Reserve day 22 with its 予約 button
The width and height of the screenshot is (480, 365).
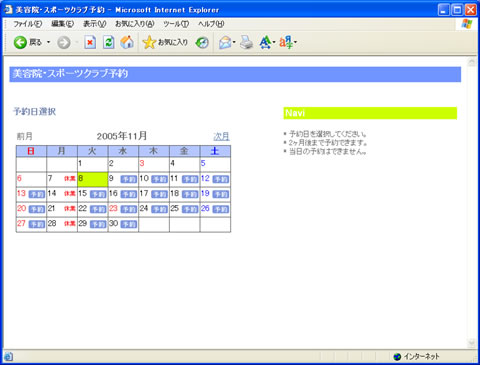tap(98, 209)
